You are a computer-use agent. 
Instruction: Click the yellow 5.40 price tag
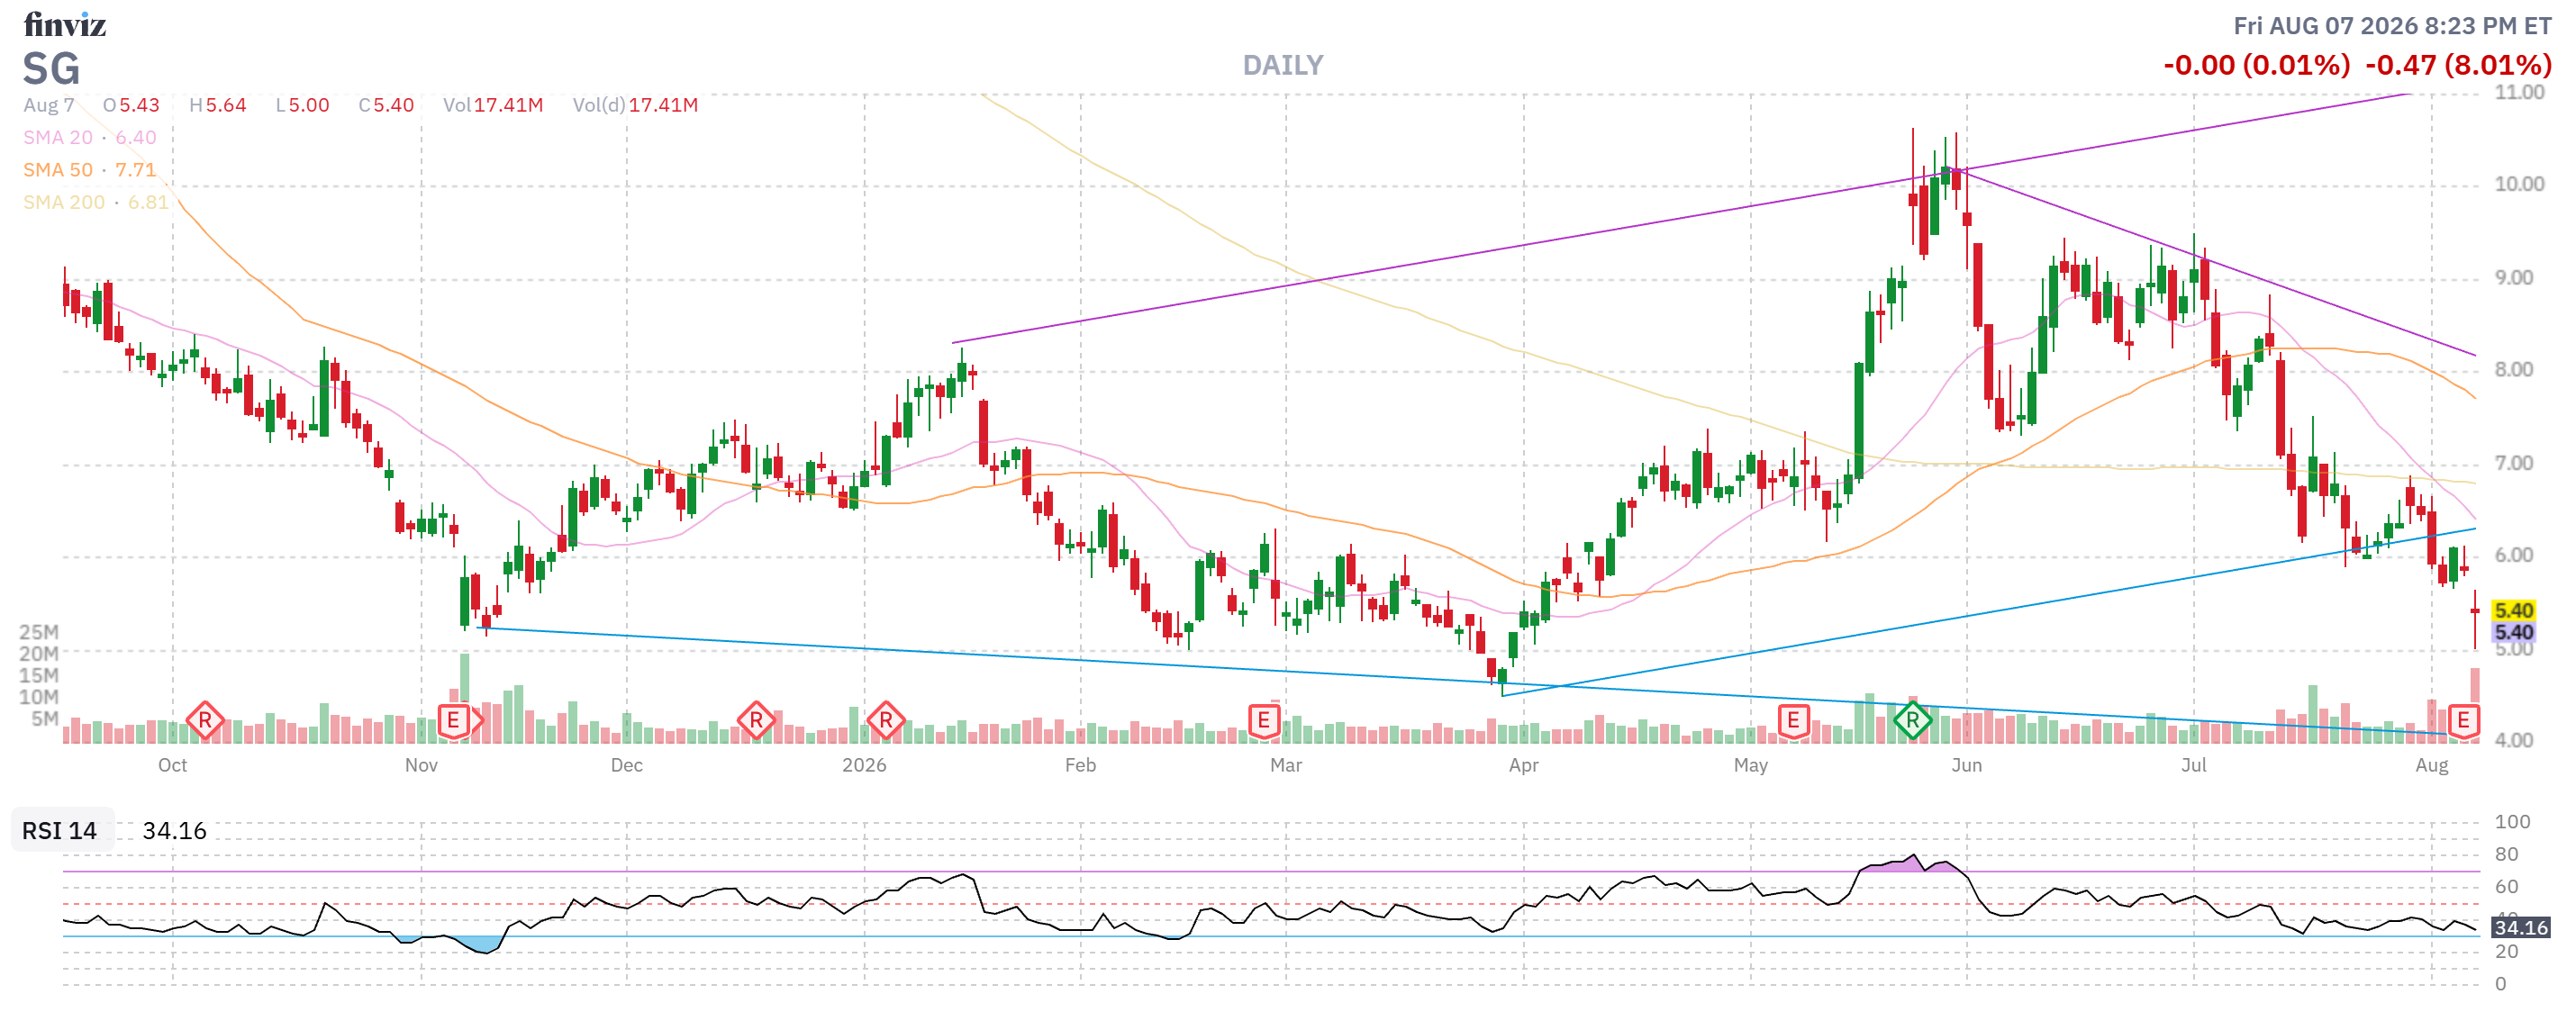click(x=2514, y=611)
